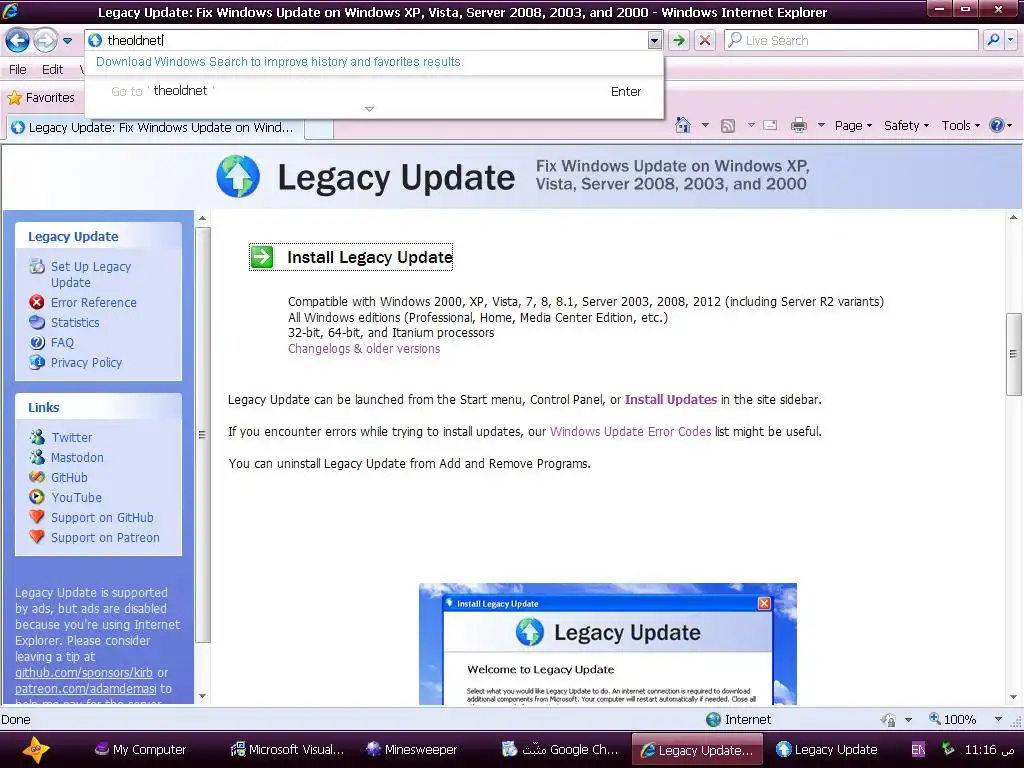Click the Forward navigation arrow
1024x768 pixels.
[x=44, y=40]
